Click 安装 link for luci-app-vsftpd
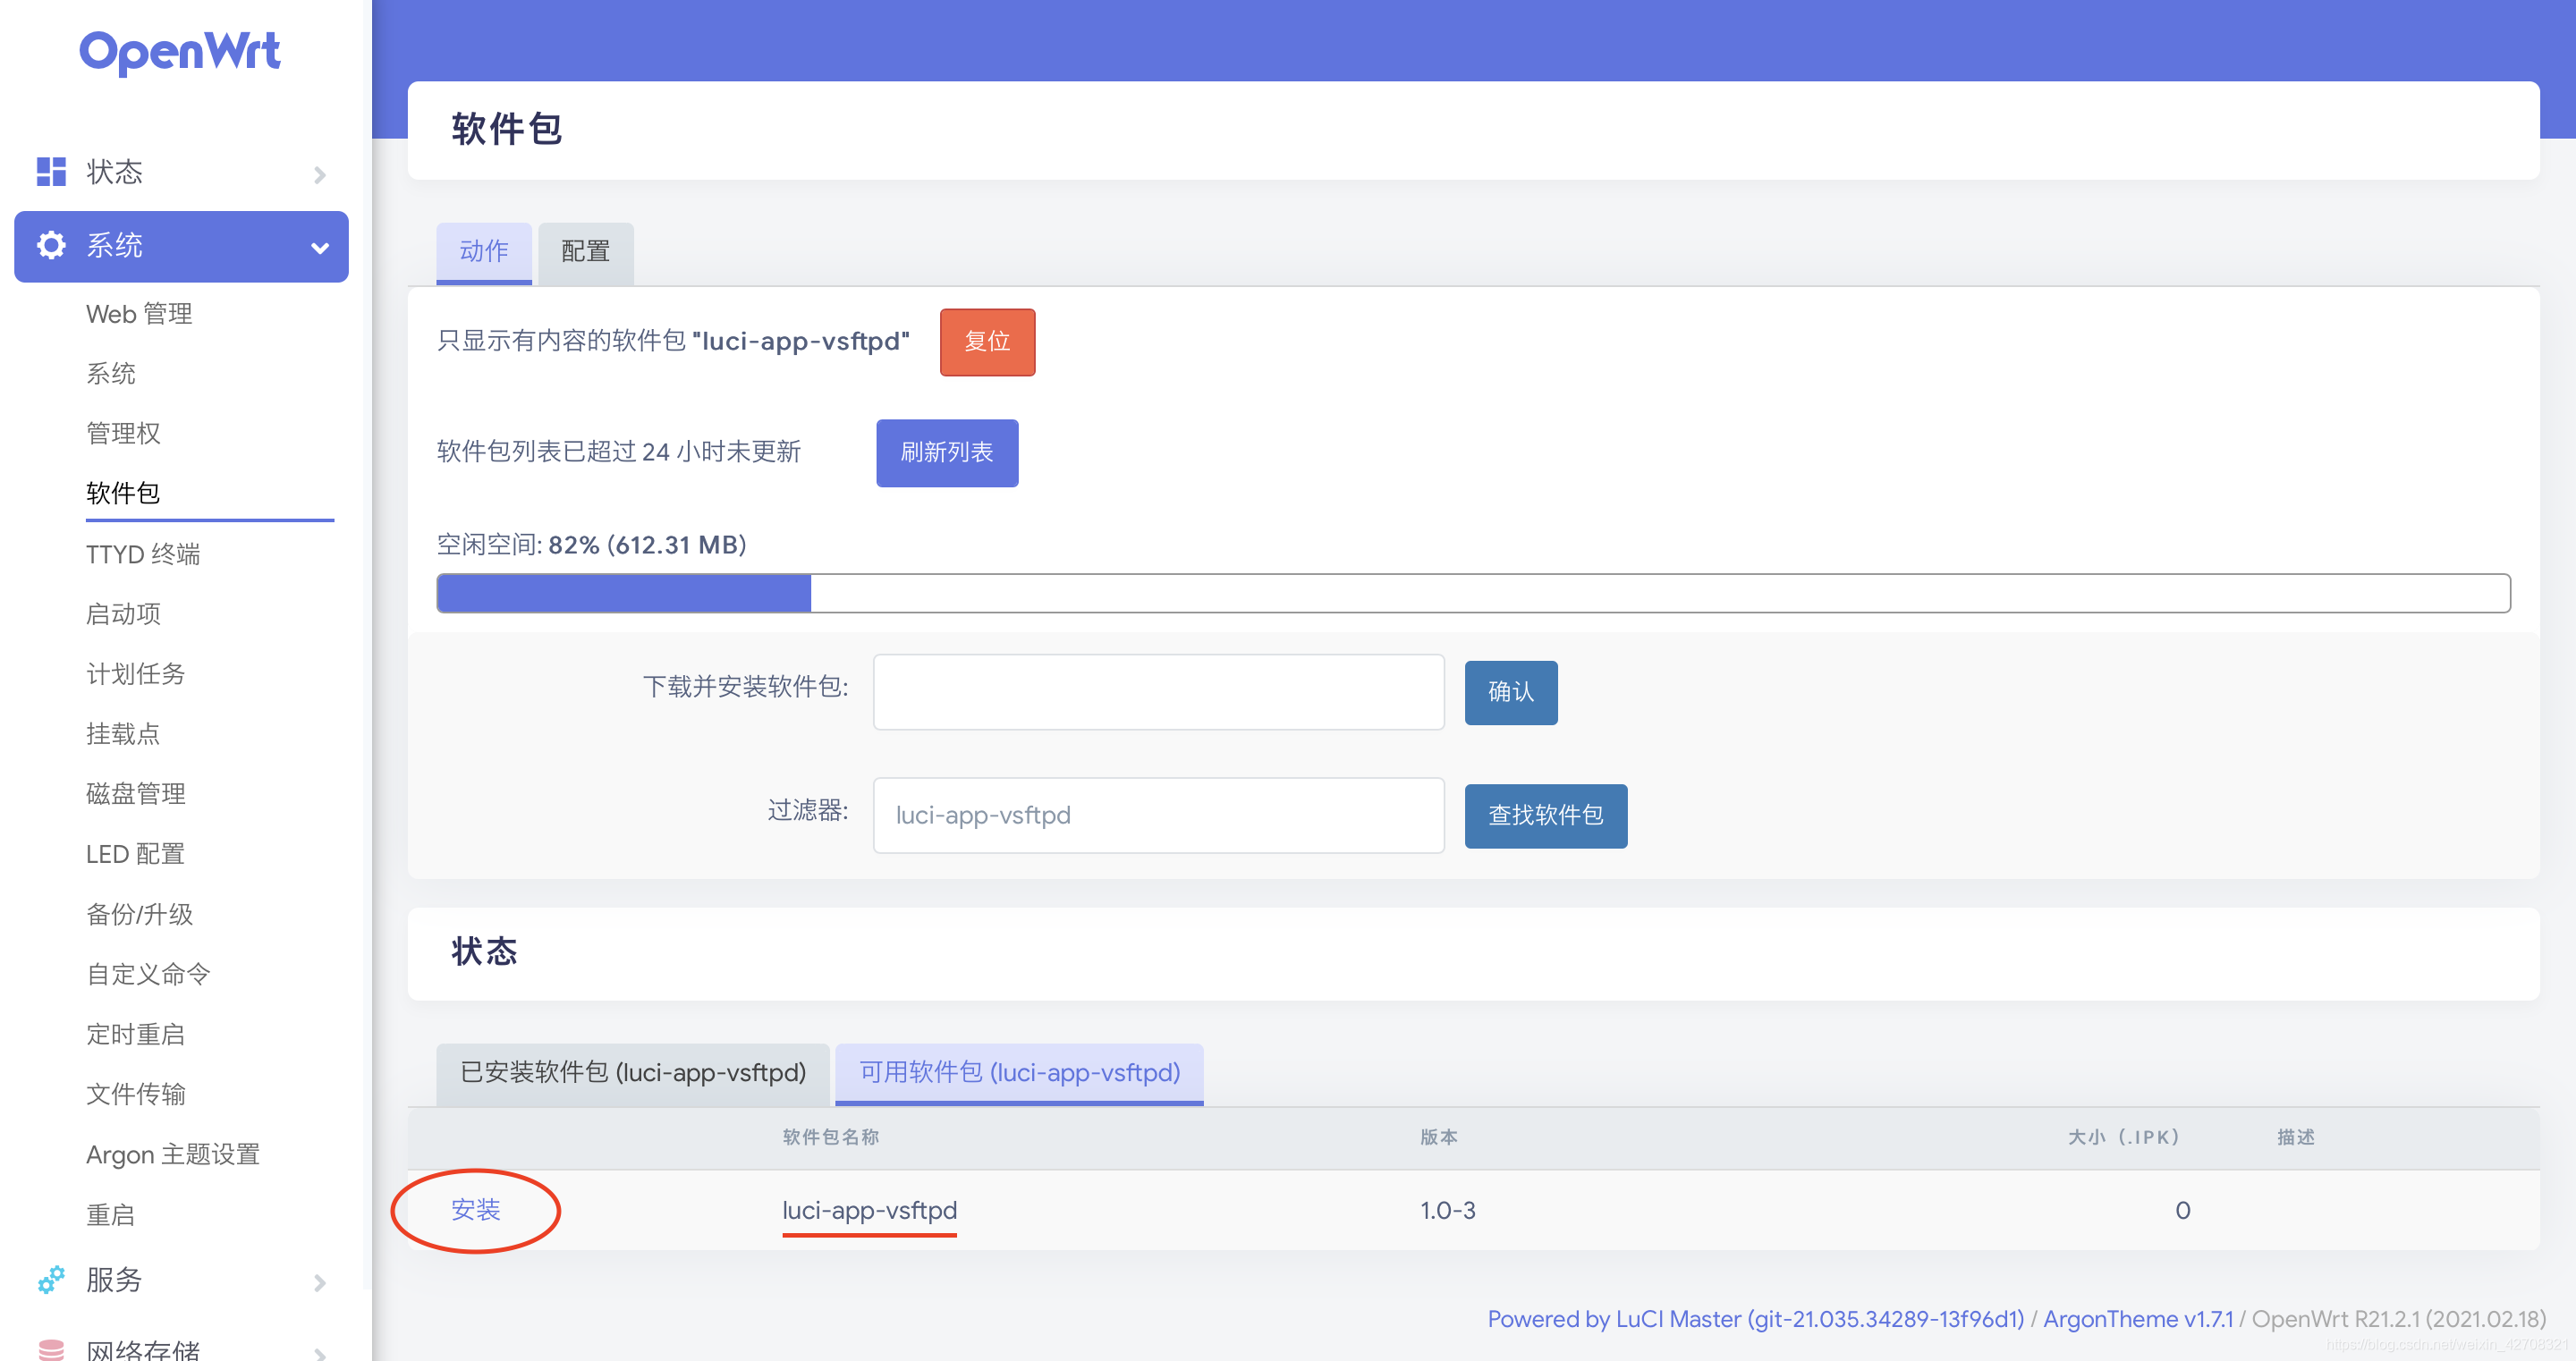The height and width of the screenshot is (1361, 2576). [x=475, y=1210]
